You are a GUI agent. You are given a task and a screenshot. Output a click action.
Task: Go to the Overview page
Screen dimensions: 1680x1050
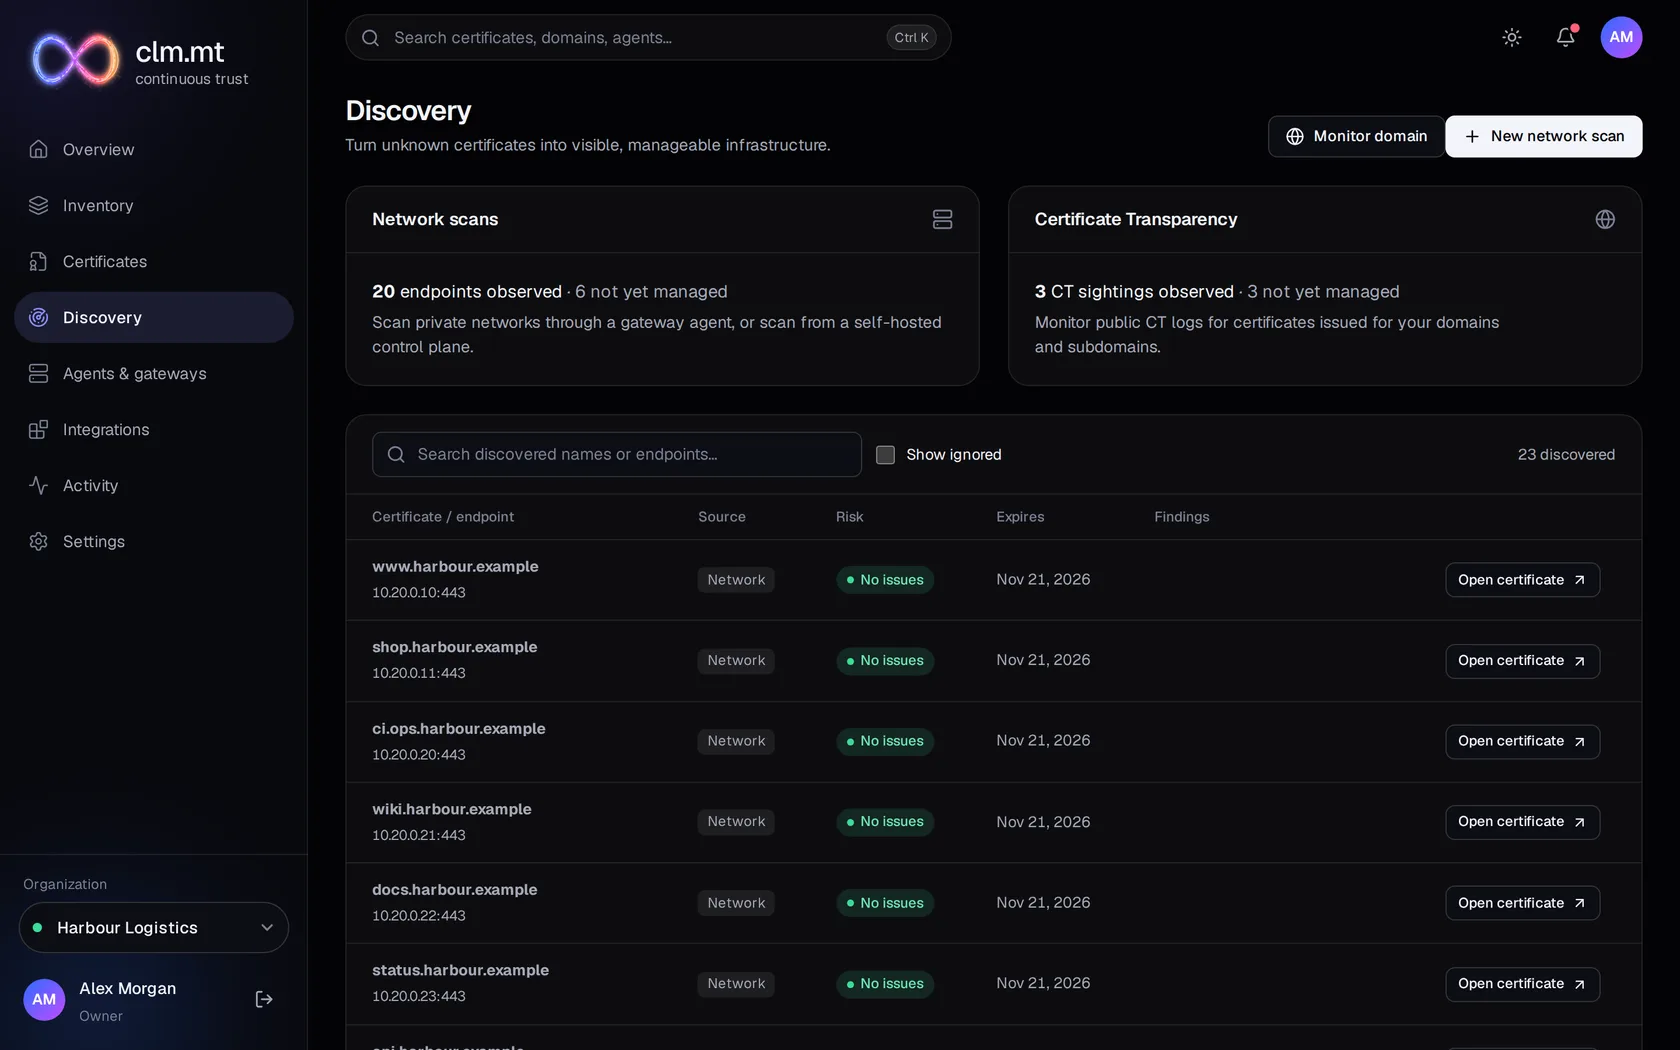(x=154, y=149)
